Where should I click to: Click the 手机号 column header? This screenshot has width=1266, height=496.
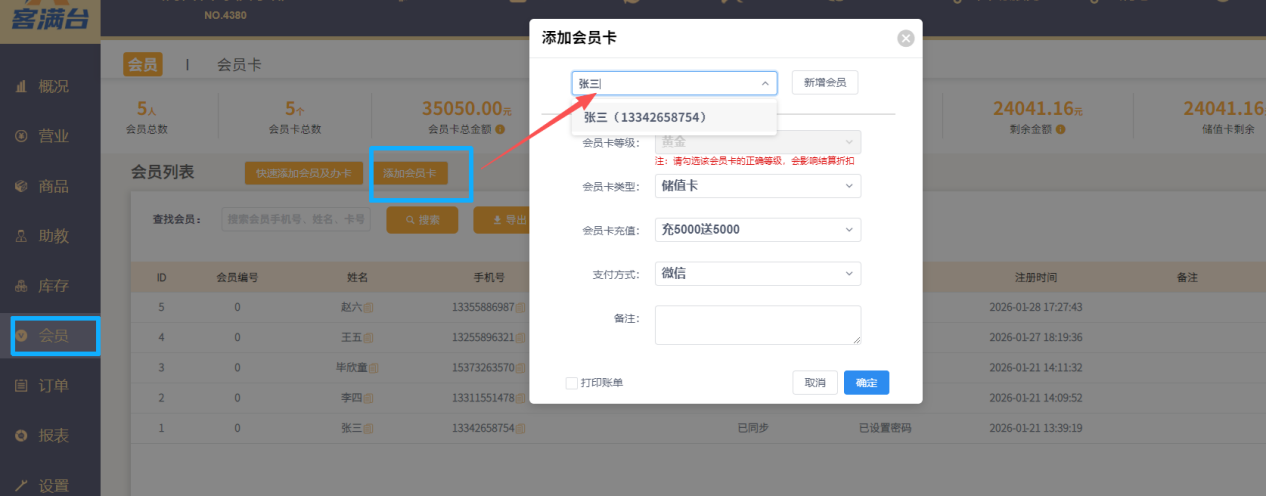click(489, 277)
